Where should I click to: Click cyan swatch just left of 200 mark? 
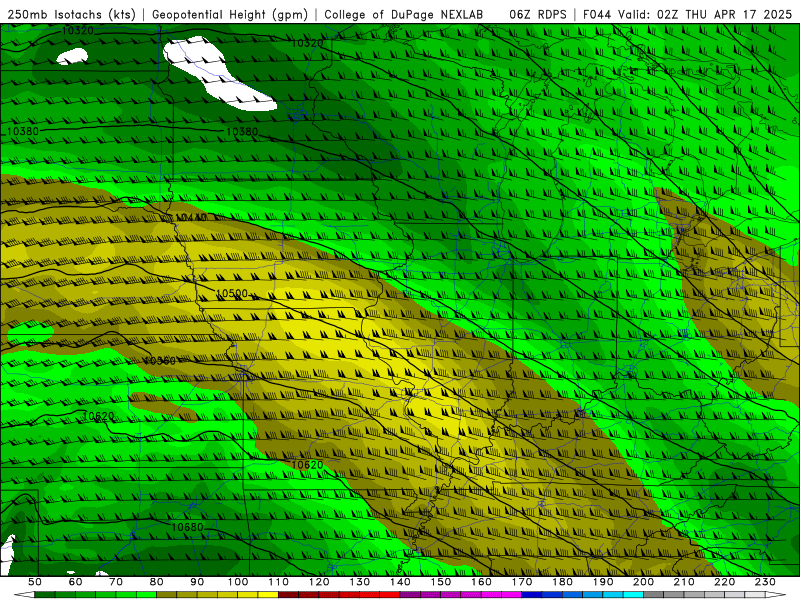tap(633, 595)
